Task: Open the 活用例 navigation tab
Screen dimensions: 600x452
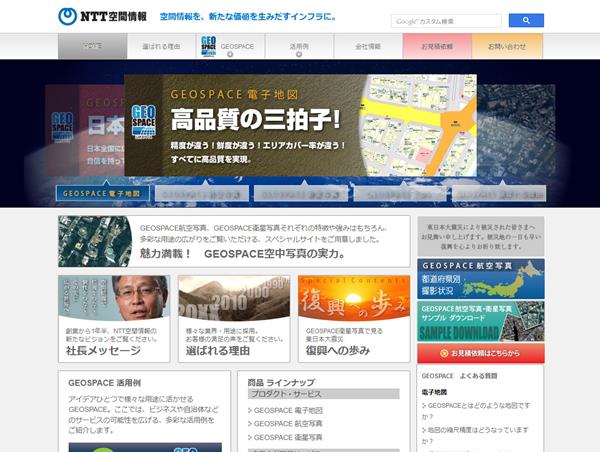Action: [x=299, y=46]
